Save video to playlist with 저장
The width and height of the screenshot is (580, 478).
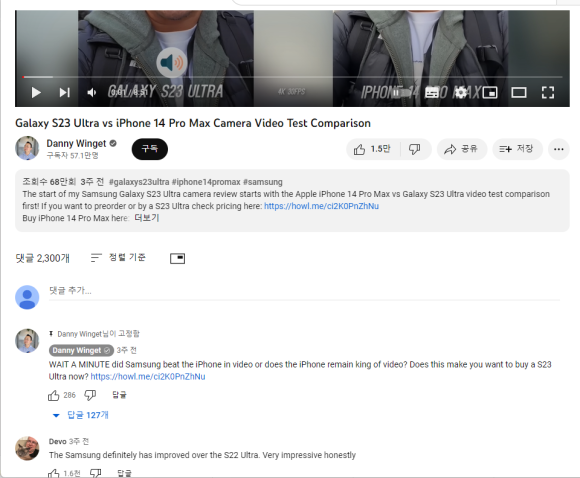[516, 149]
